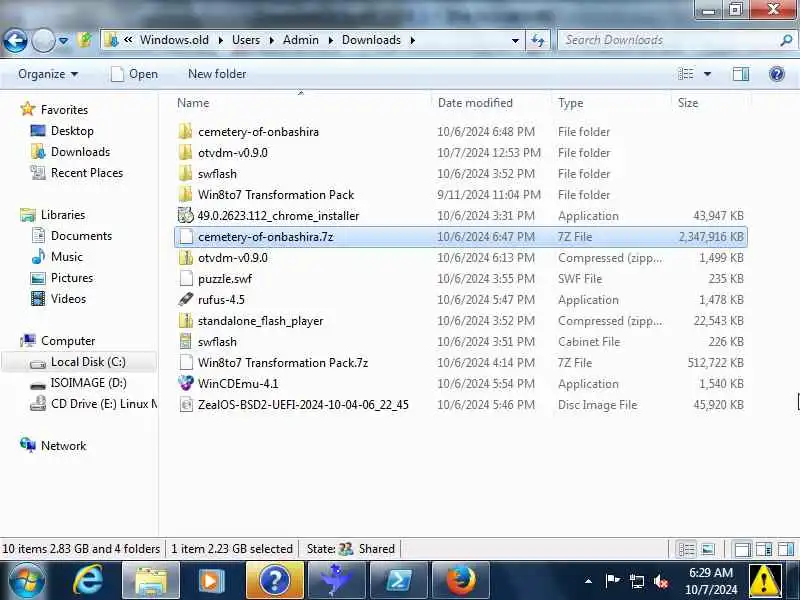
Task: Open Help with the question mark icon
Action: [x=777, y=74]
